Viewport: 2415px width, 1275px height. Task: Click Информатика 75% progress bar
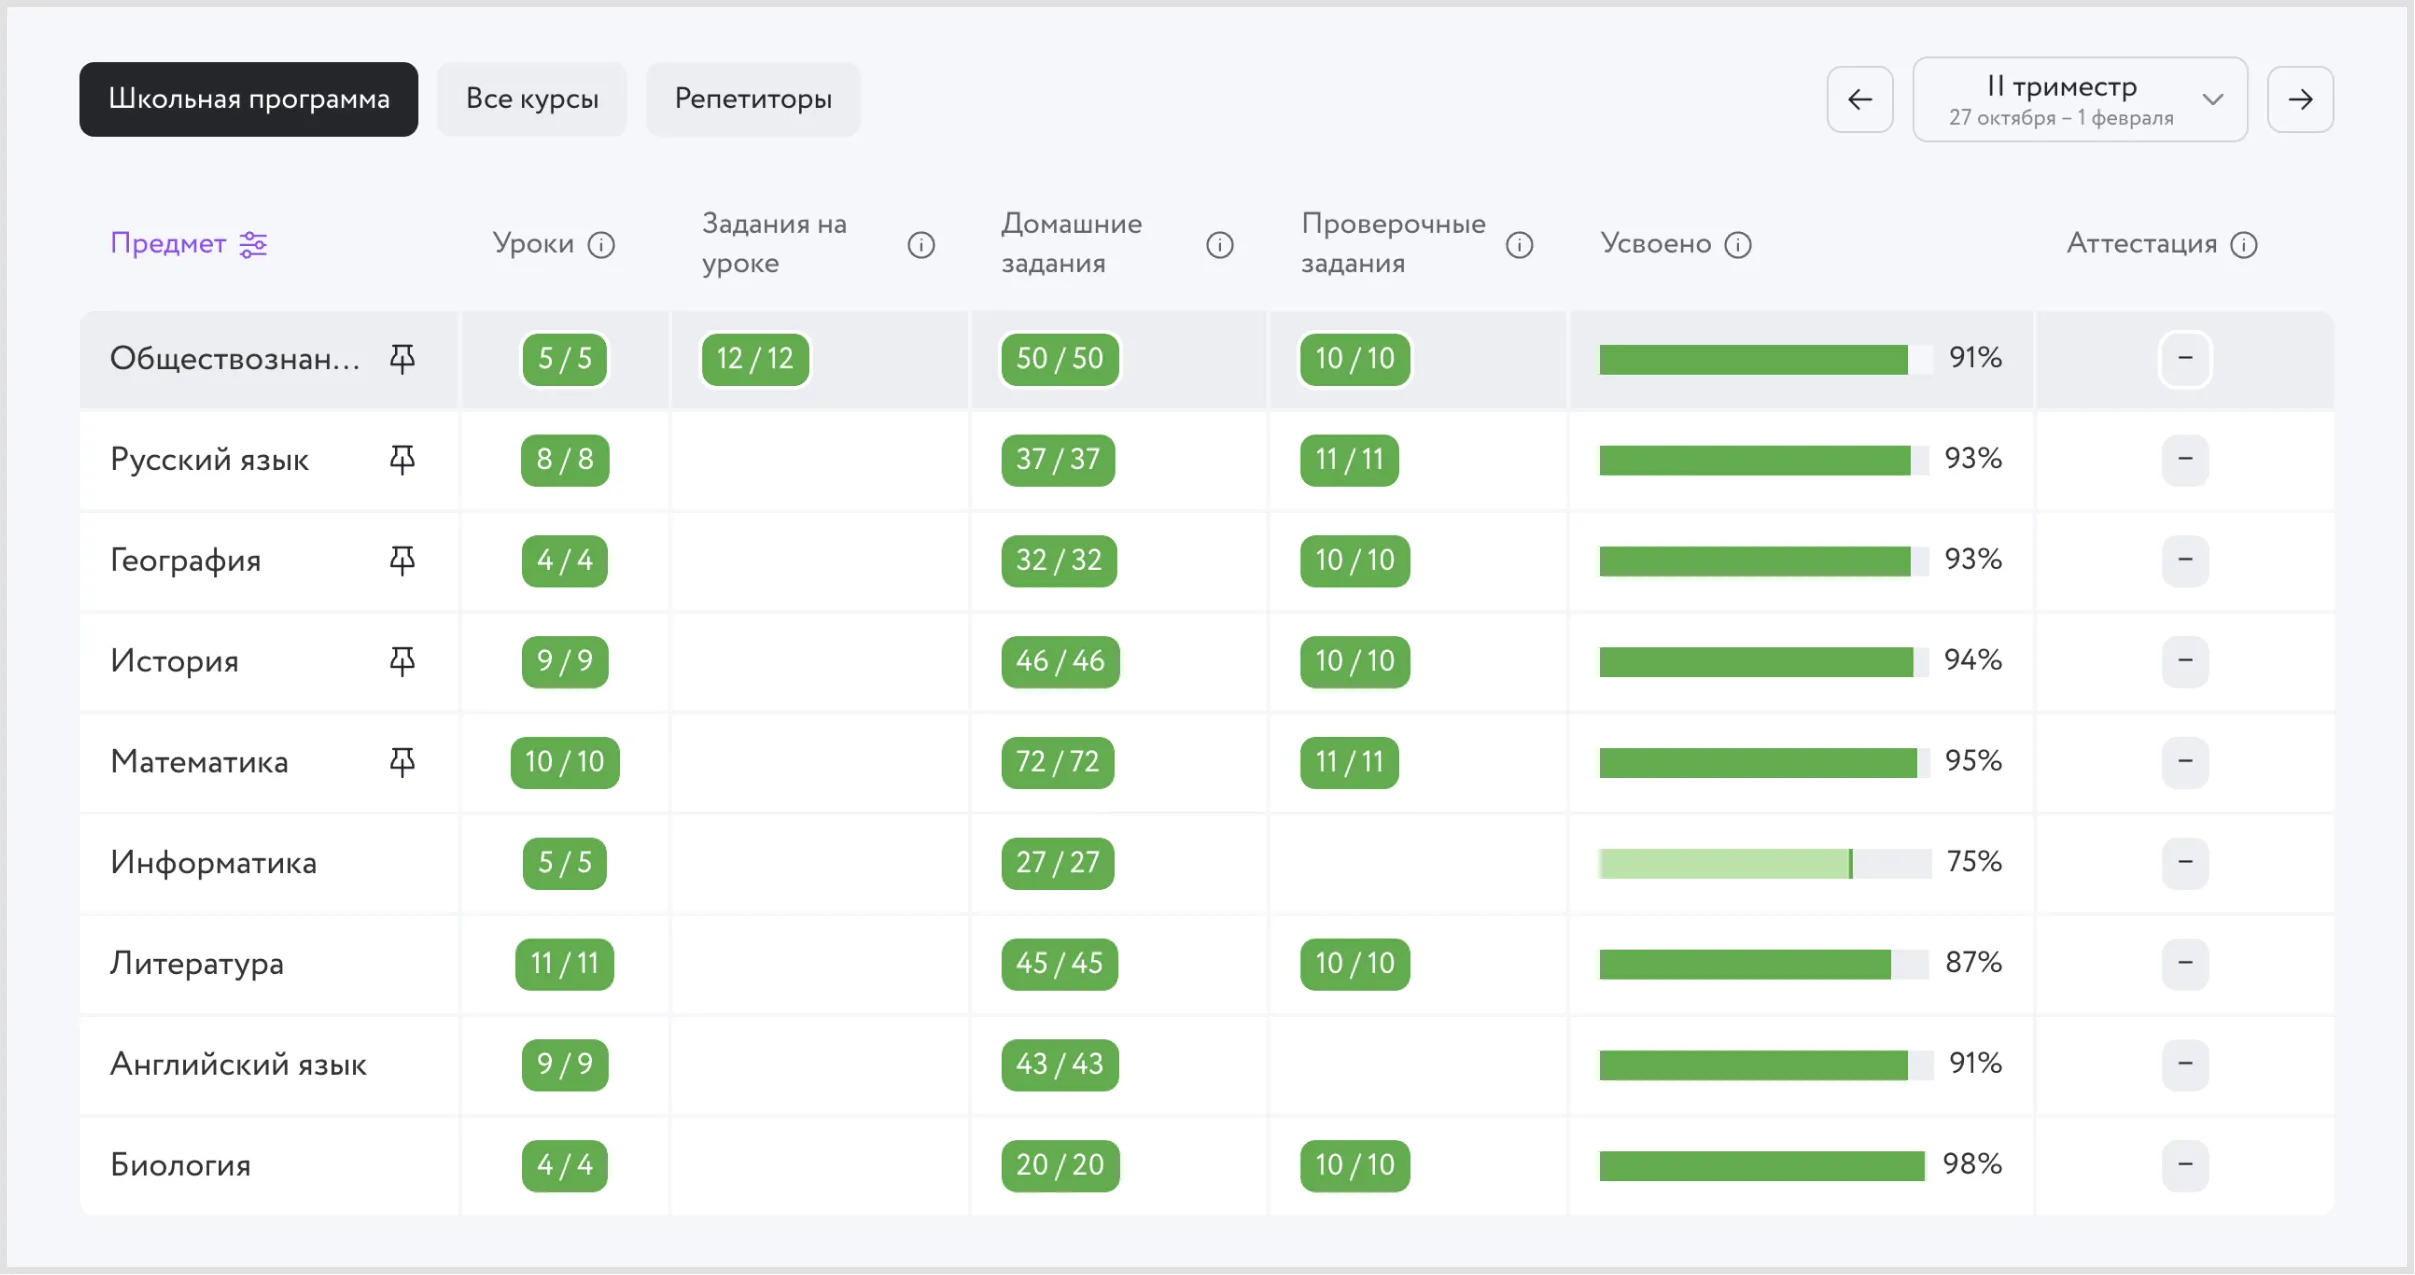pos(1764,863)
